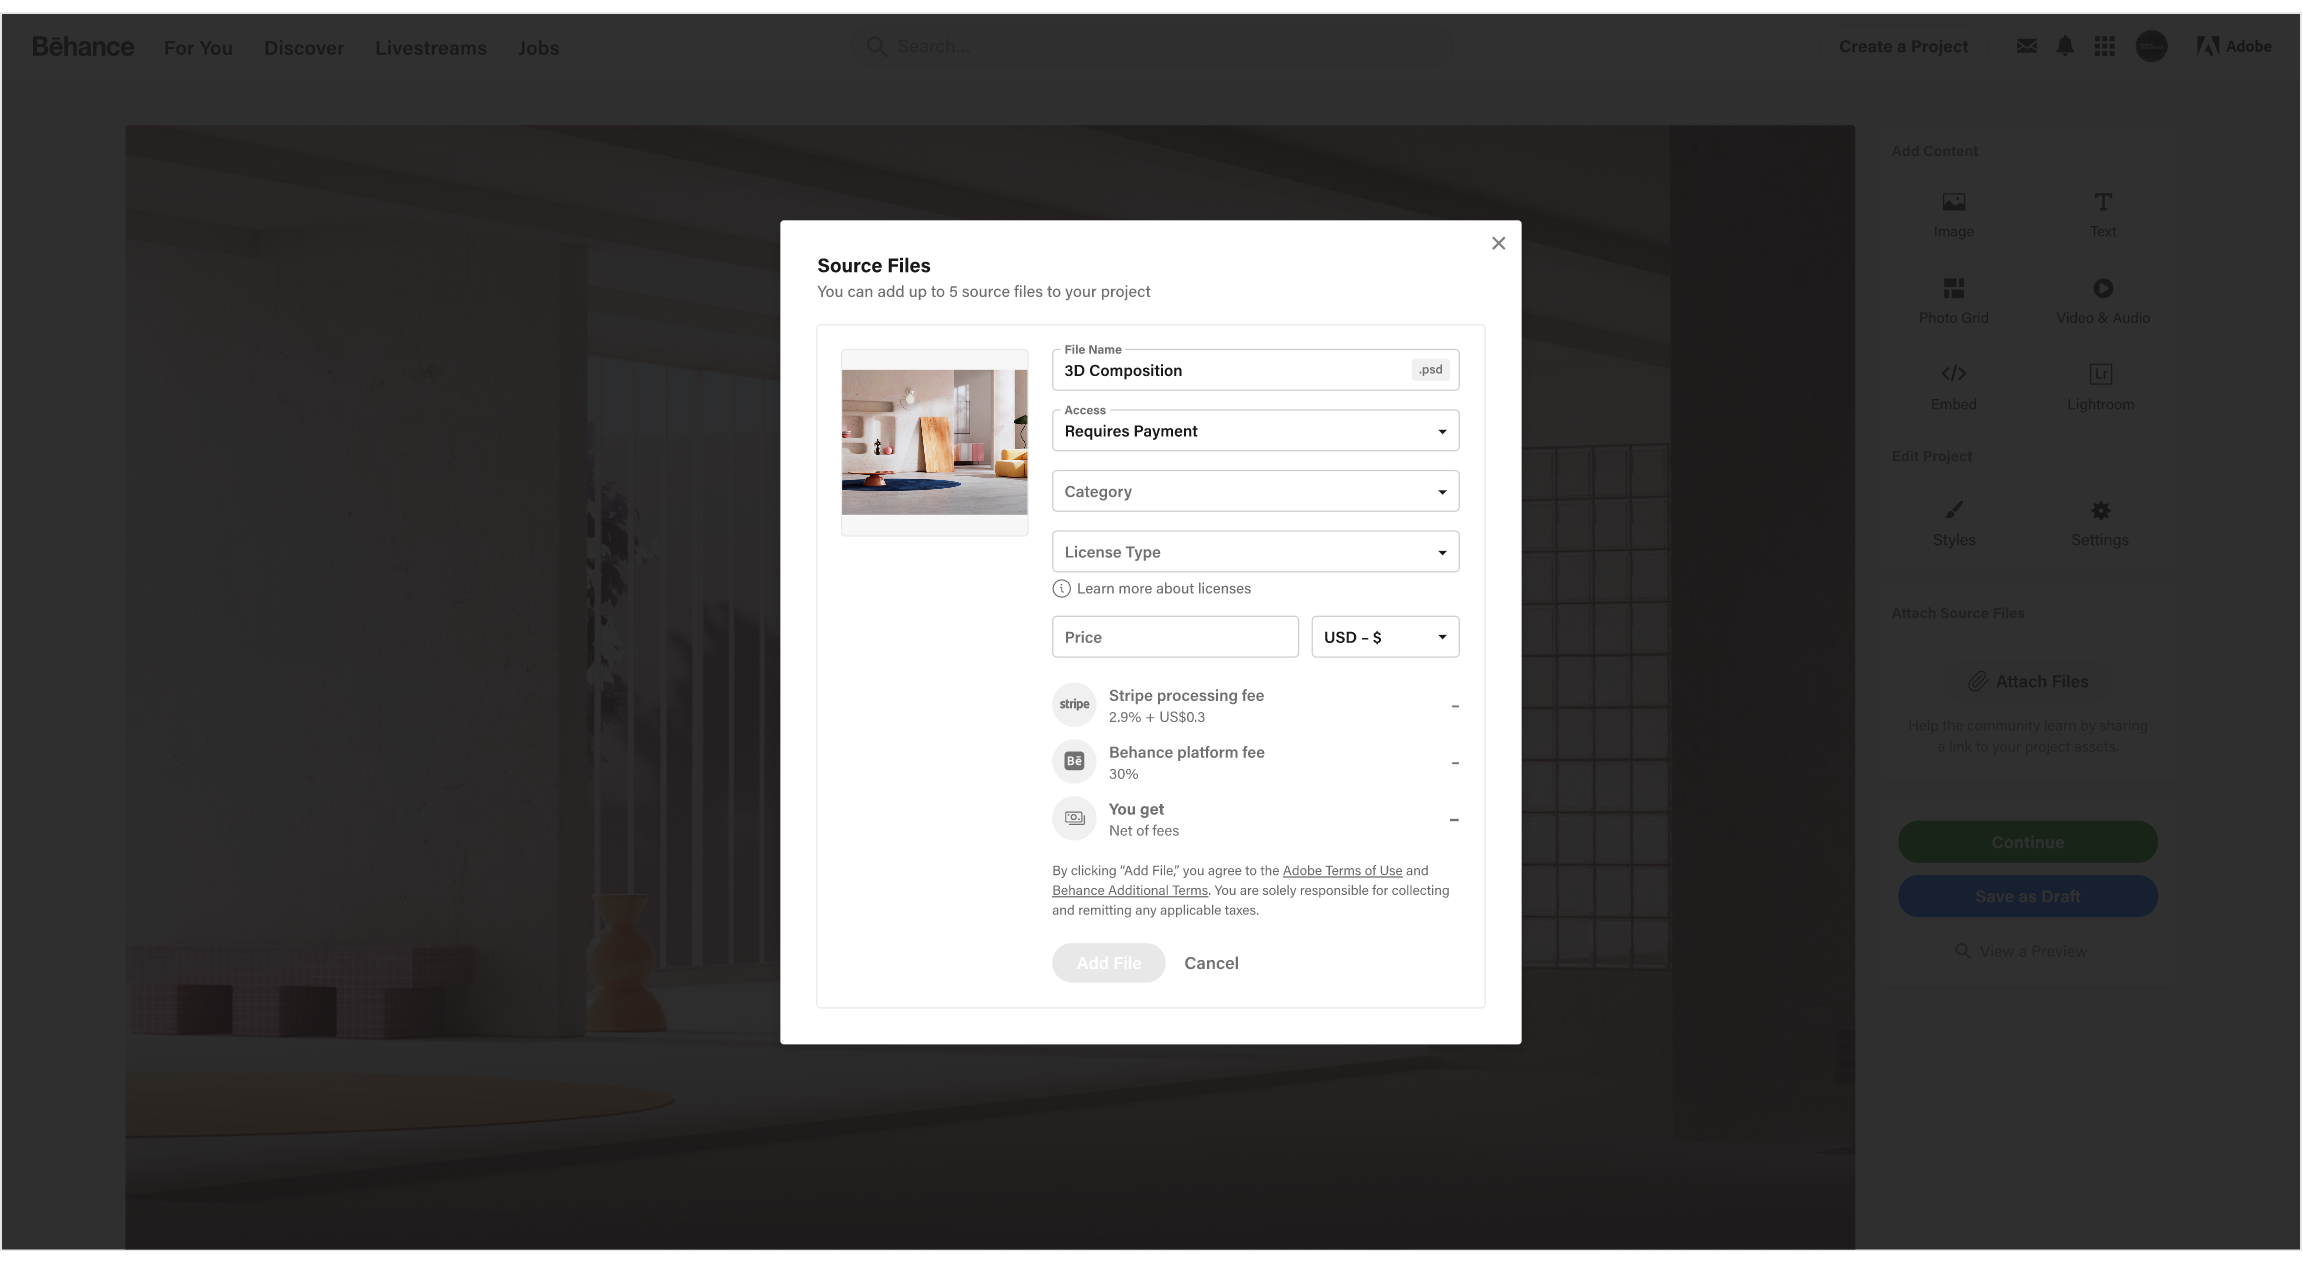Expand the Access dropdown
The height and width of the screenshot is (1264, 2302).
pyautogui.click(x=1255, y=431)
